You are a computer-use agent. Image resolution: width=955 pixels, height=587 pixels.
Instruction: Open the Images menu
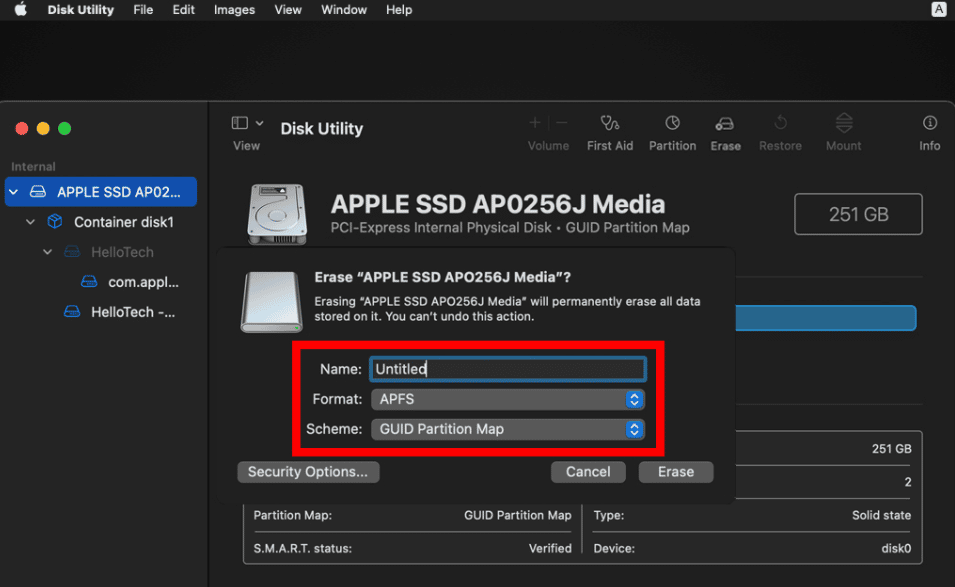(x=234, y=10)
